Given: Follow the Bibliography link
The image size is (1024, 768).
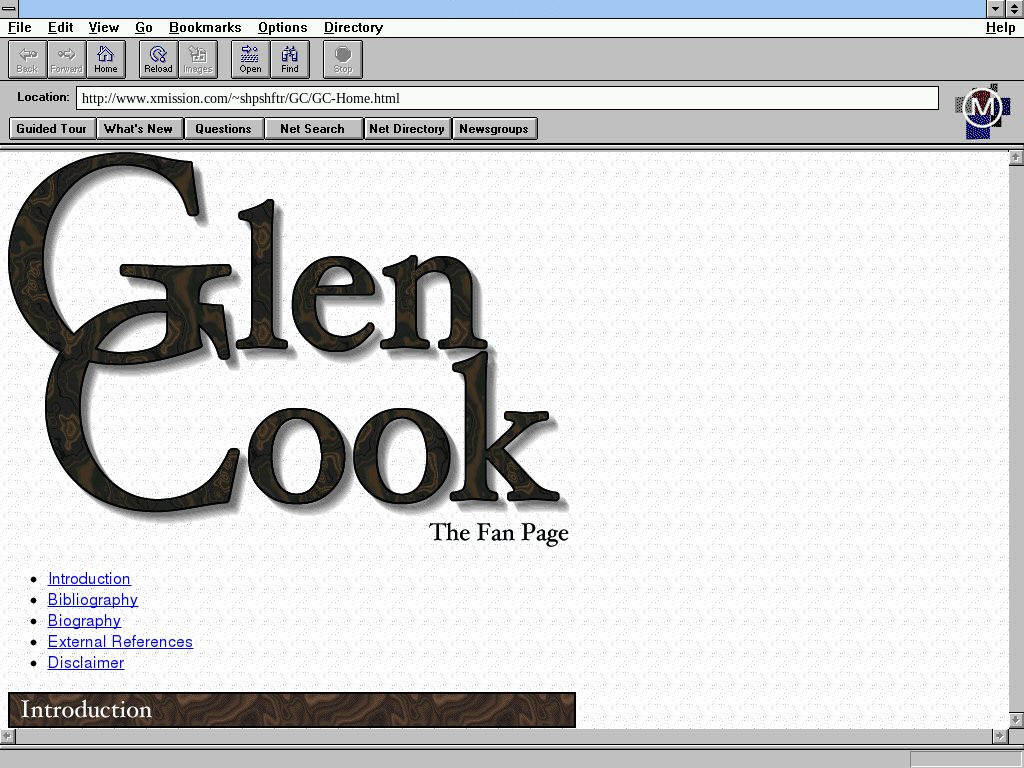Looking at the screenshot, I should pyautogui.click(x=93, y=600).
